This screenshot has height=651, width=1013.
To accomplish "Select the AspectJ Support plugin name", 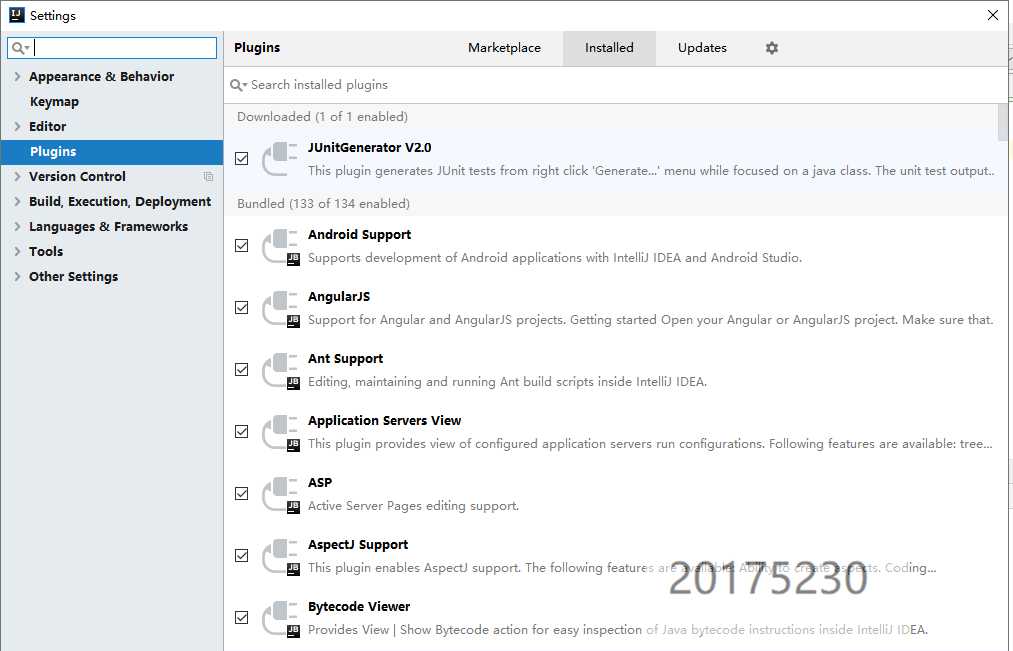I will tap(358, 545).
